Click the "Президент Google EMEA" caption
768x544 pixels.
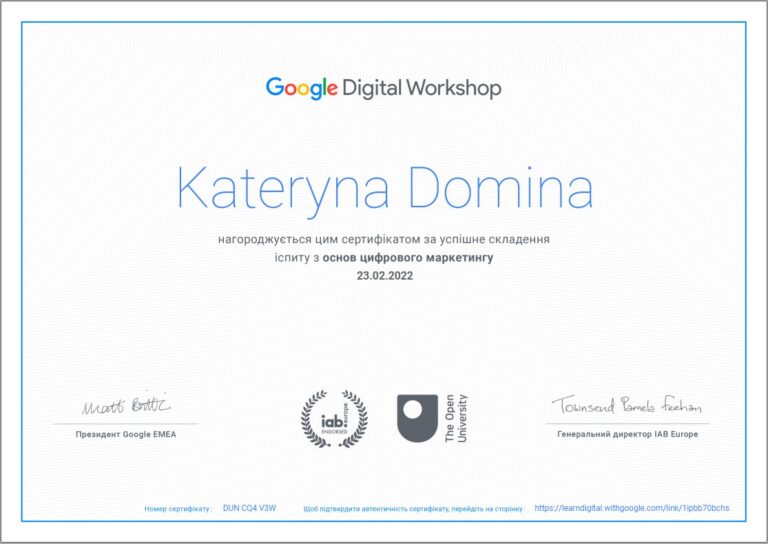(x=126, y=435)
